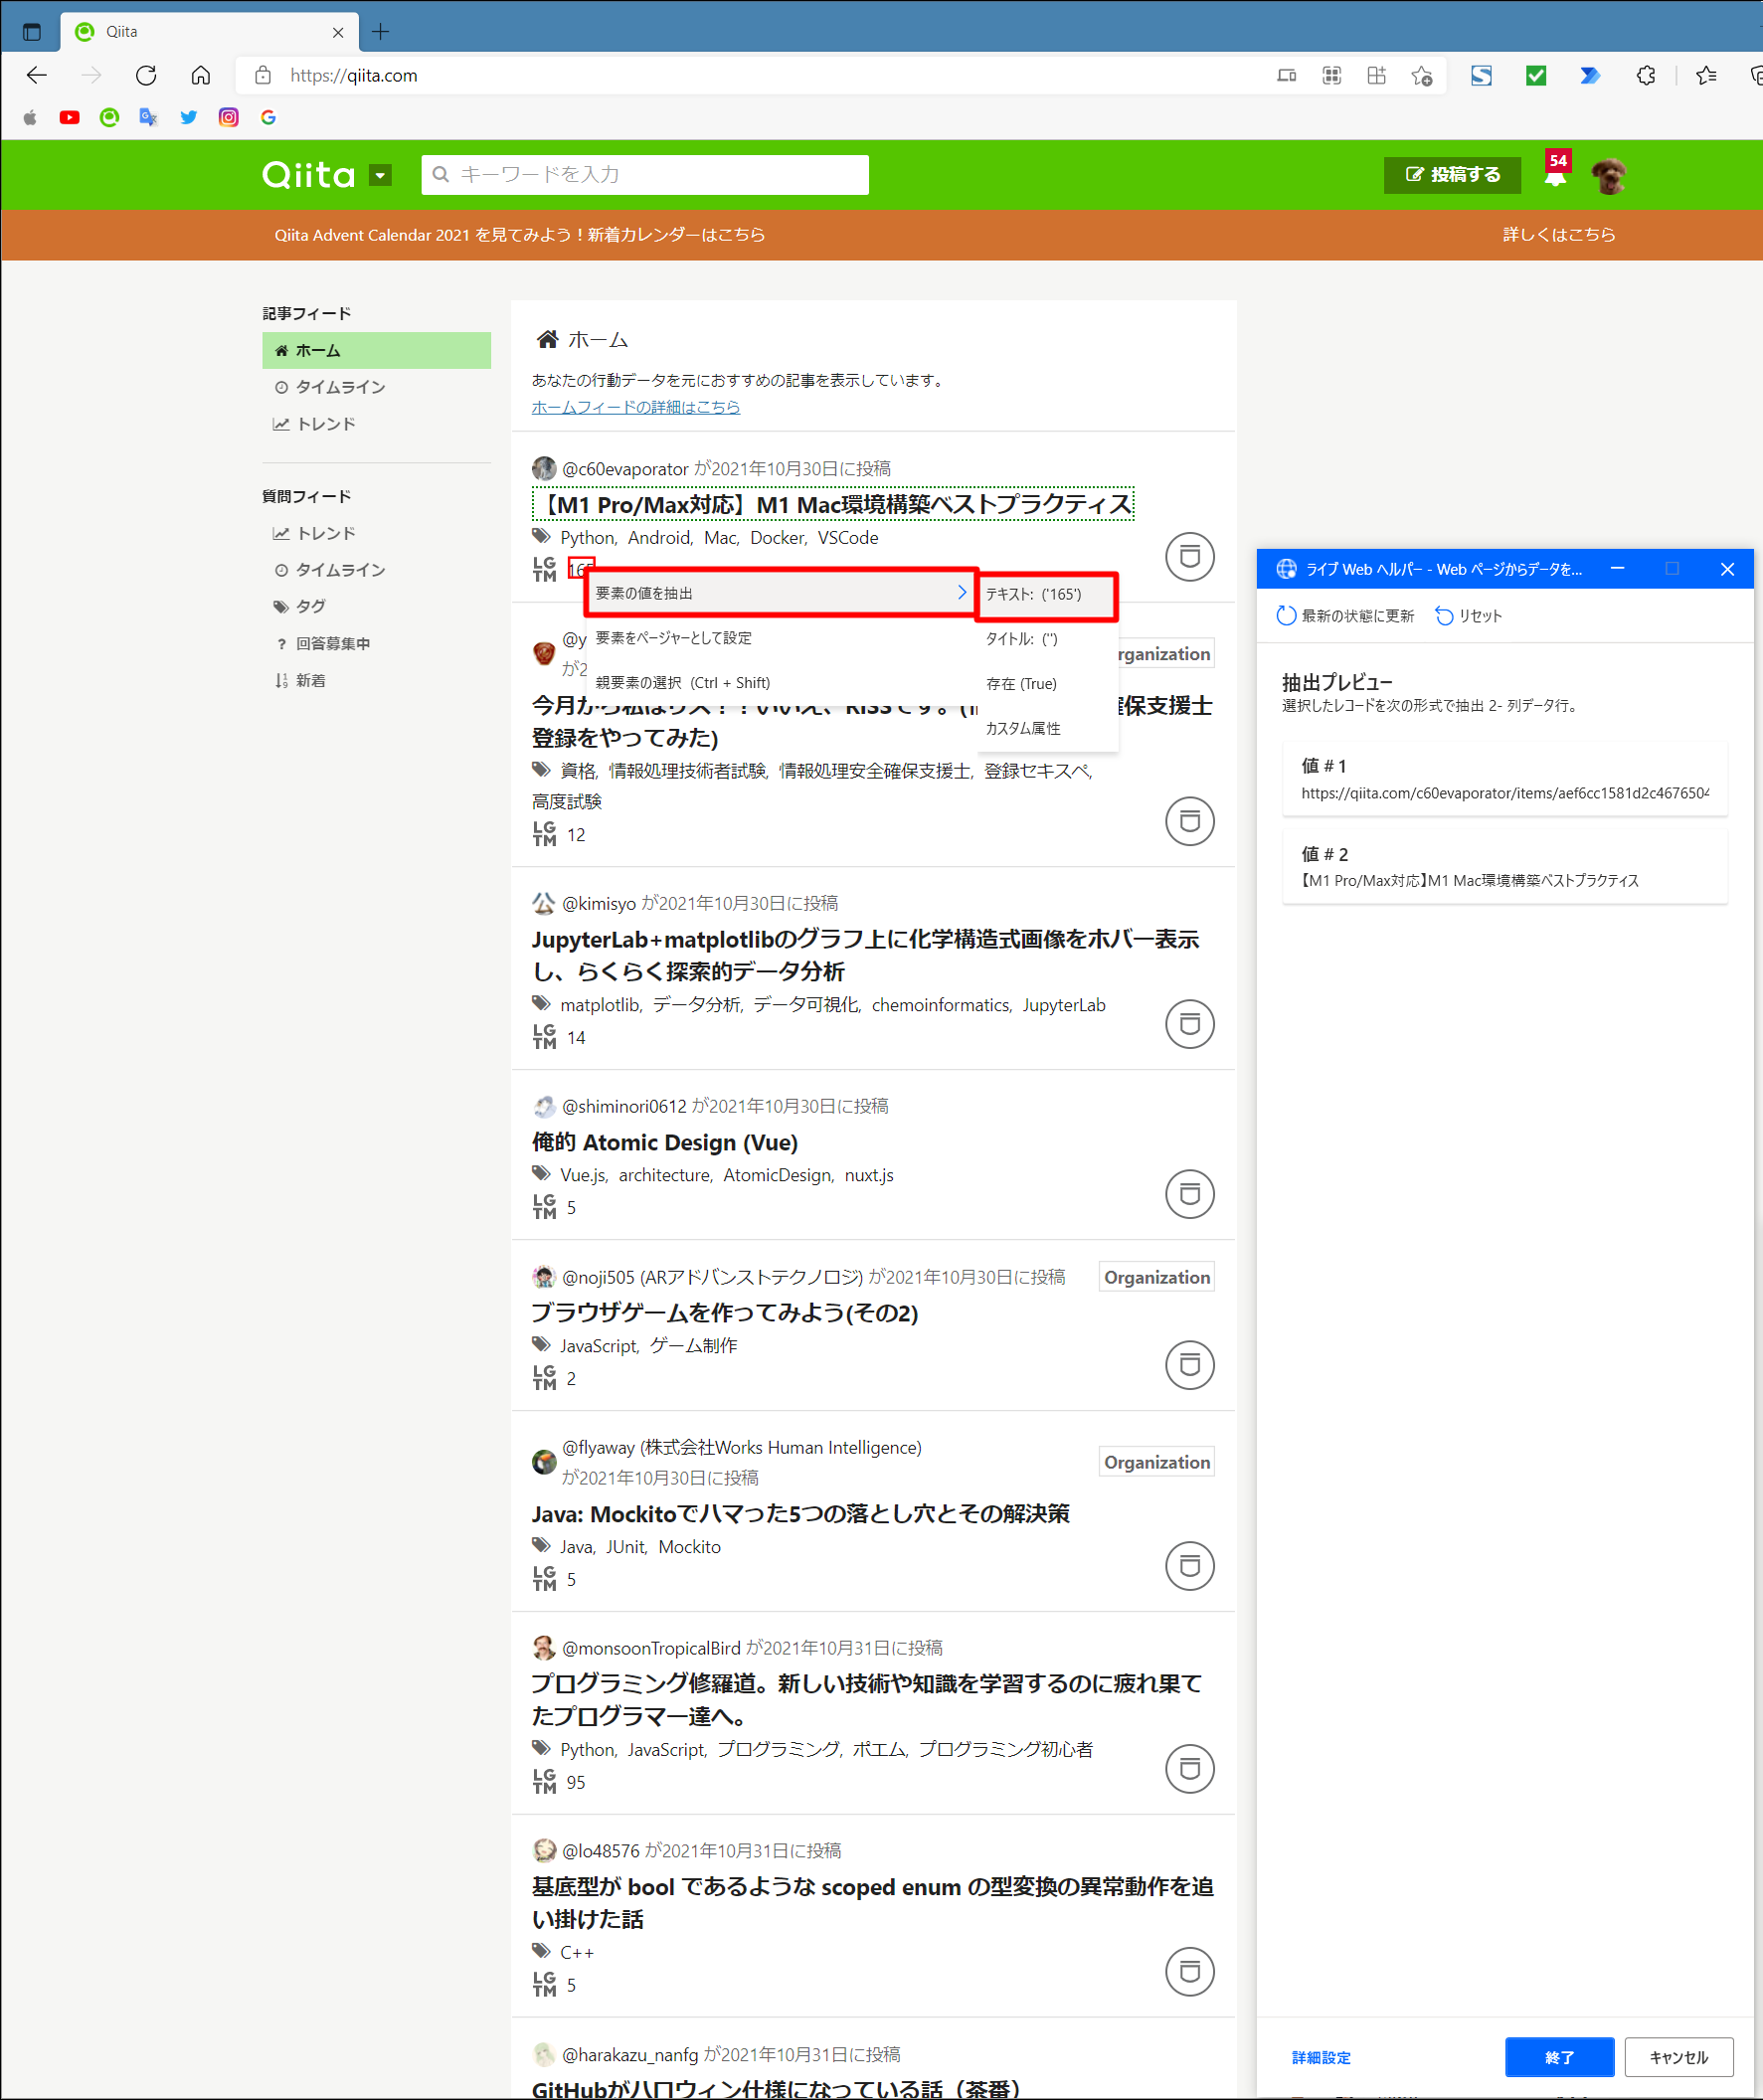Open browser extensions puzzle icon

[1645, 75]
